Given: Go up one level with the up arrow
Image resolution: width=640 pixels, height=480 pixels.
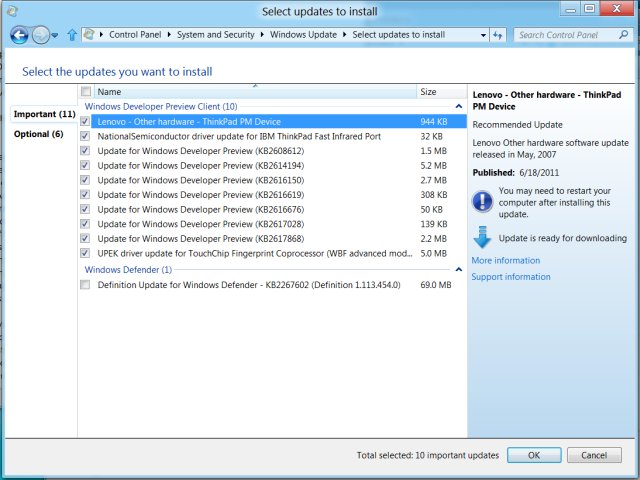Looking at the screenshot, I should pos(72,35).
